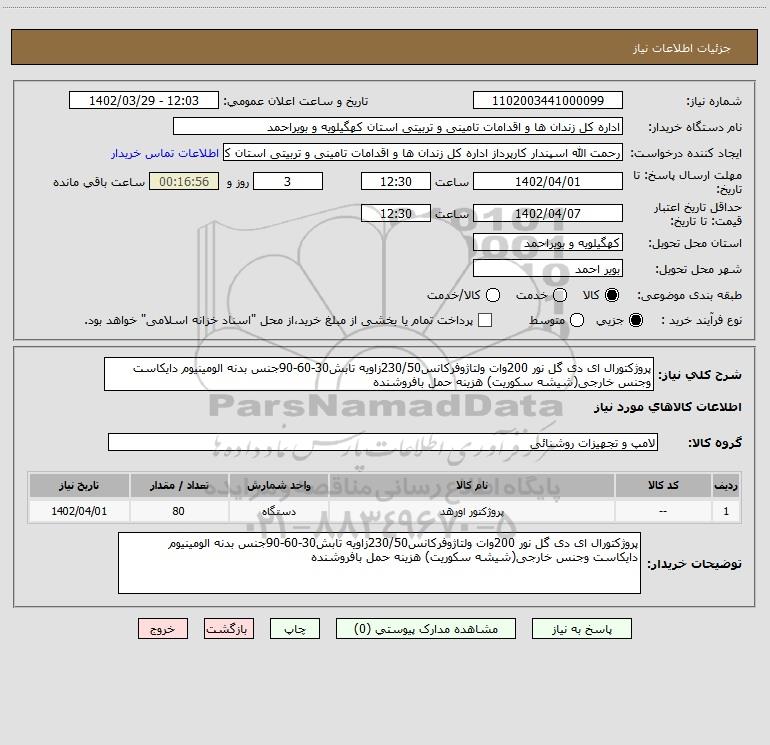
Task: Select the جزیی purchase type radio
Action: click(x=635, y=320)
